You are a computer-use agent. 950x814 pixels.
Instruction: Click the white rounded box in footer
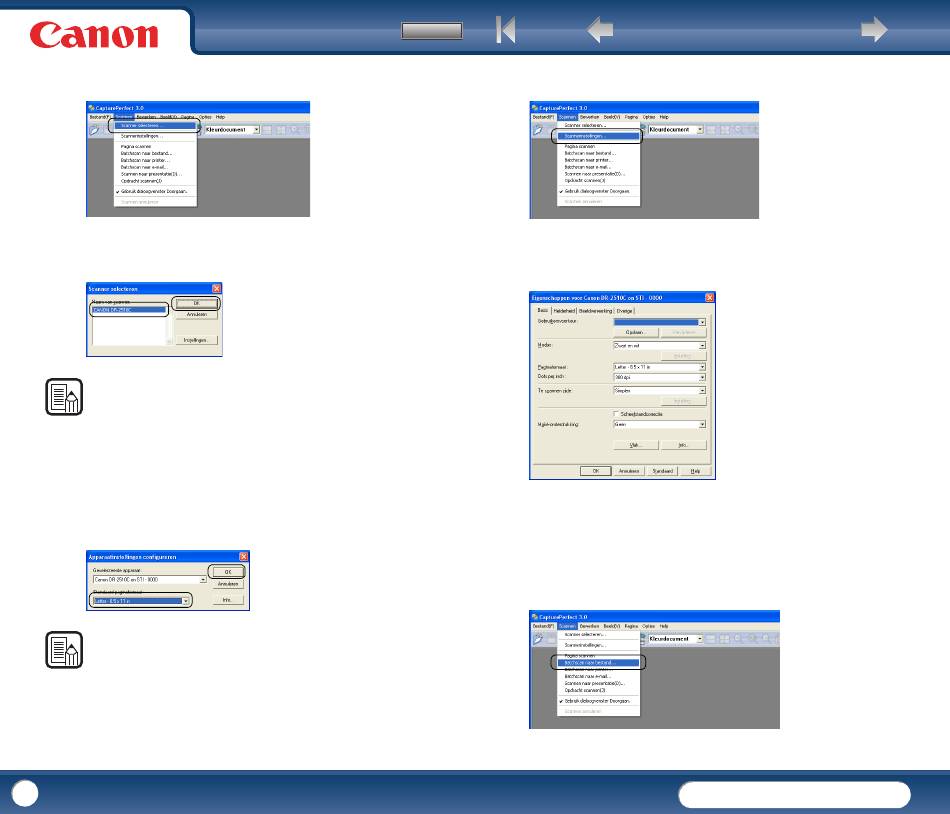(x=794, y=795)
